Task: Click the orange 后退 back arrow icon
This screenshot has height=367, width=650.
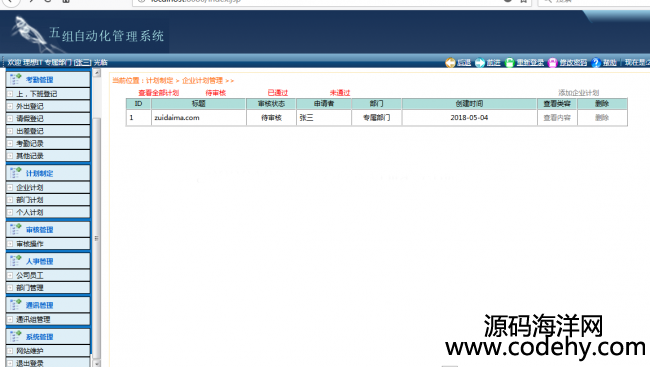Action: (x=450, y=63)
